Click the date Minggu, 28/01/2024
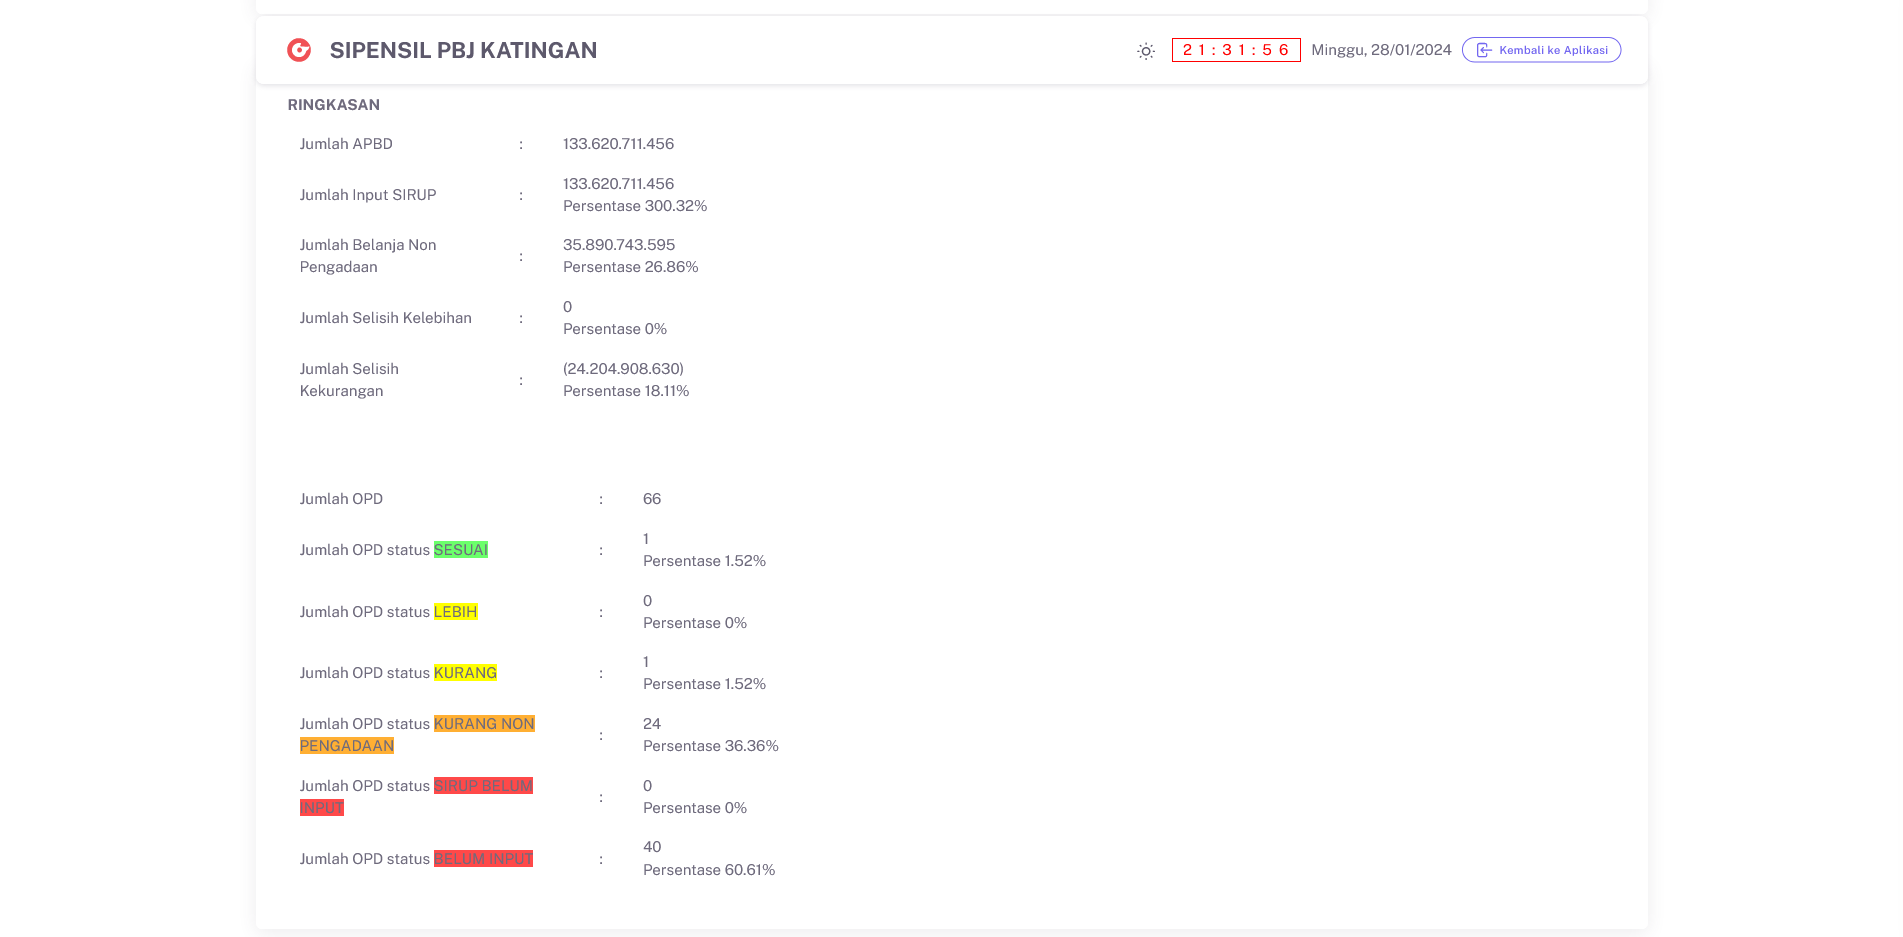Image resolution: width=1903 pixels, height=937 pixels. click(1381, 50)
